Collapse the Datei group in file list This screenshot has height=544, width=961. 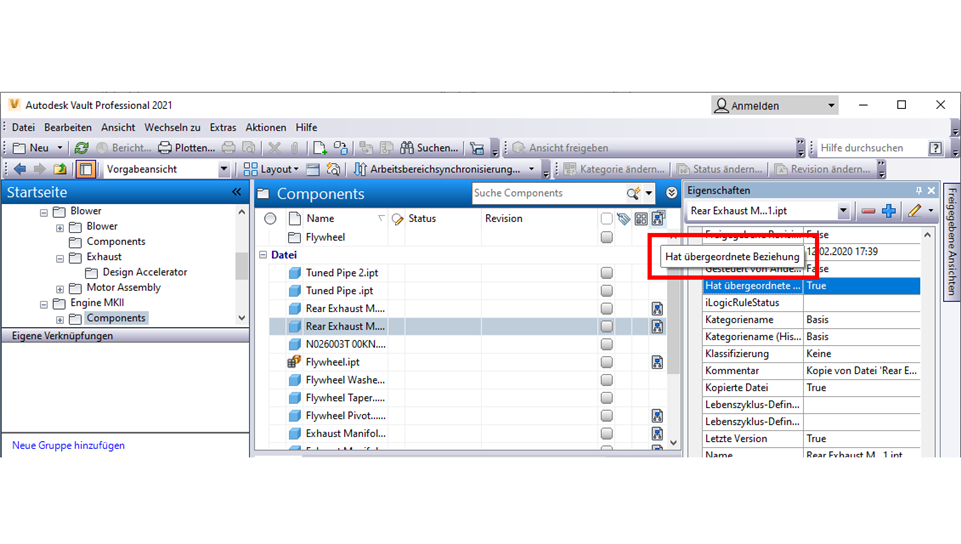tap(263, 255)
